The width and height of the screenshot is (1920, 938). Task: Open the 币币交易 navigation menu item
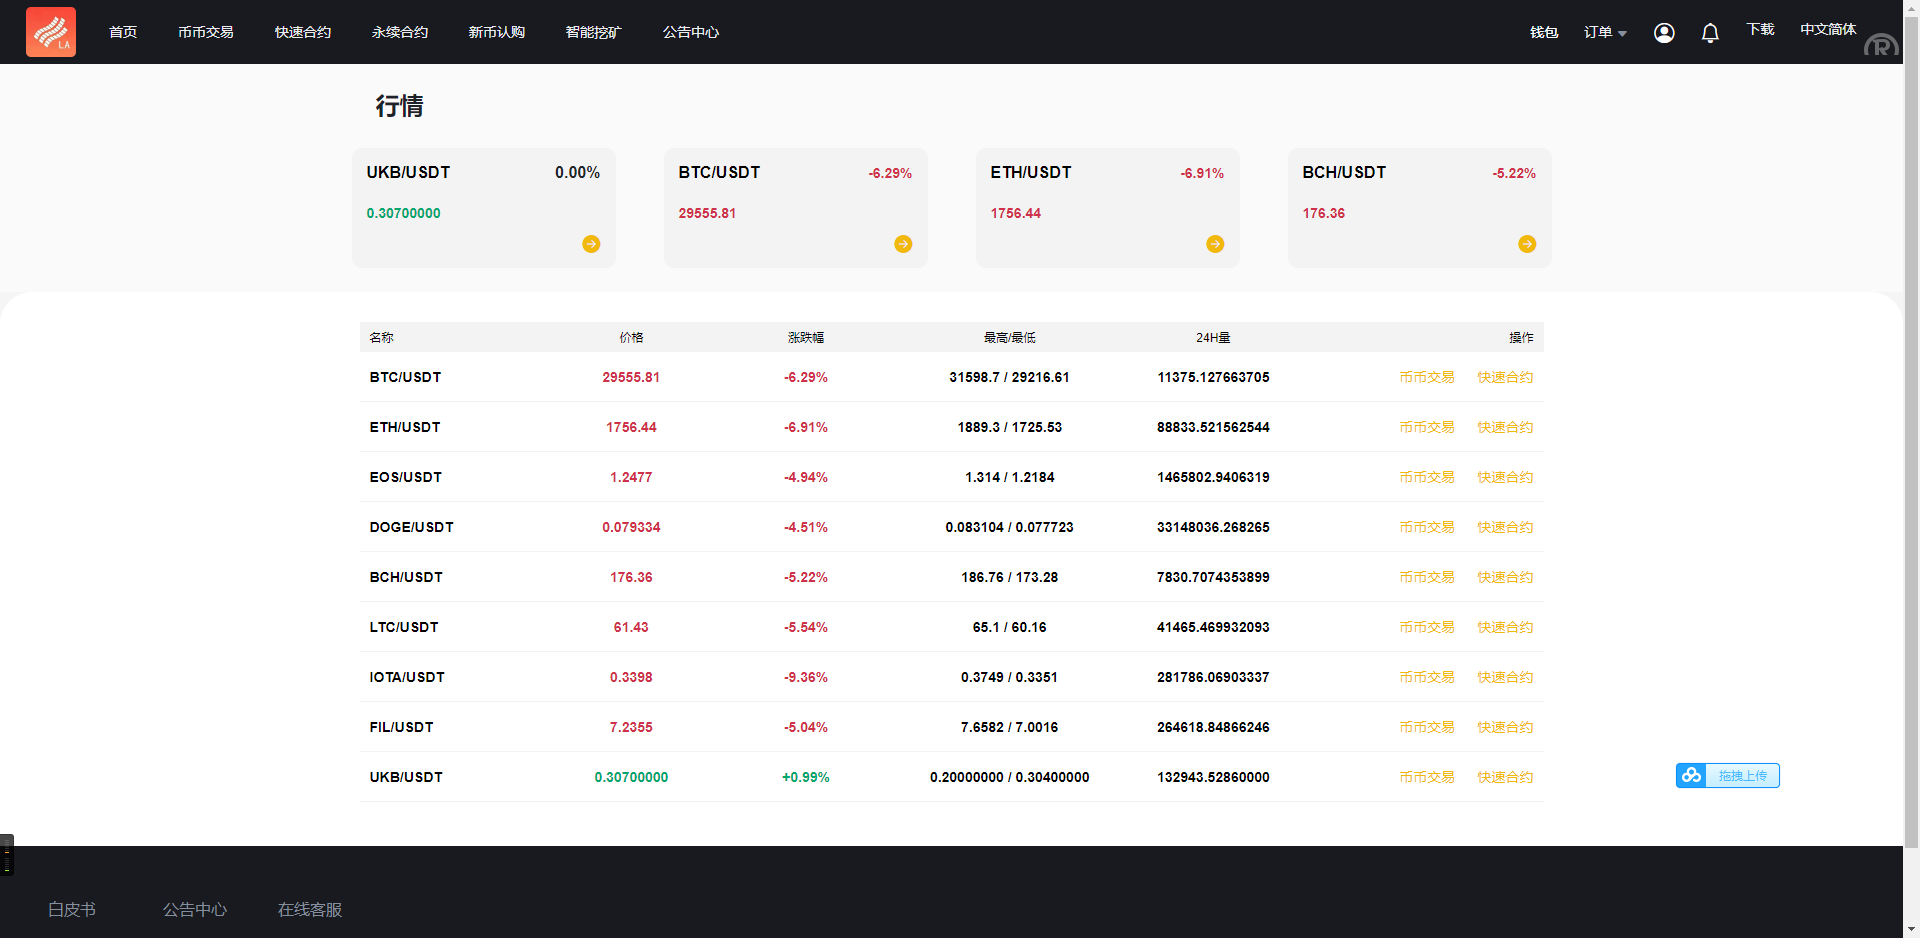206,32
